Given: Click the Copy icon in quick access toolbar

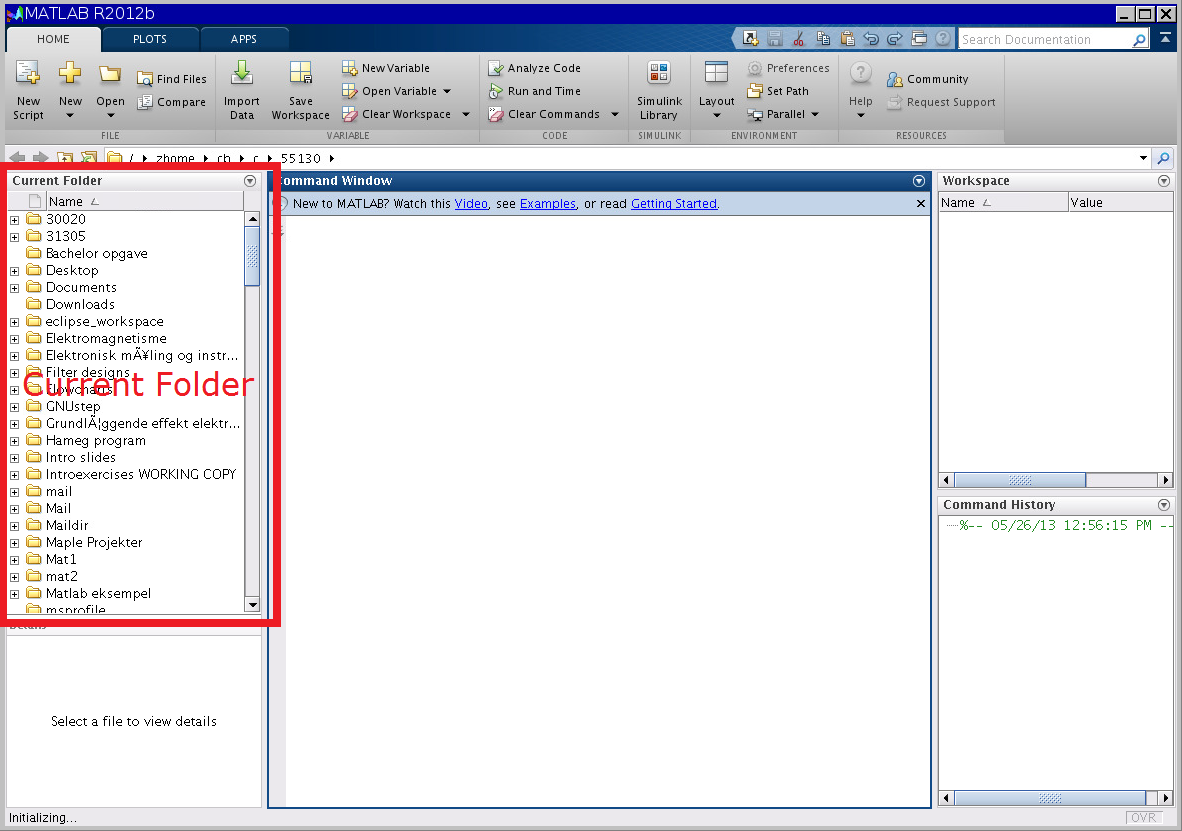Looking at the screenshot, I should point(823,38).
